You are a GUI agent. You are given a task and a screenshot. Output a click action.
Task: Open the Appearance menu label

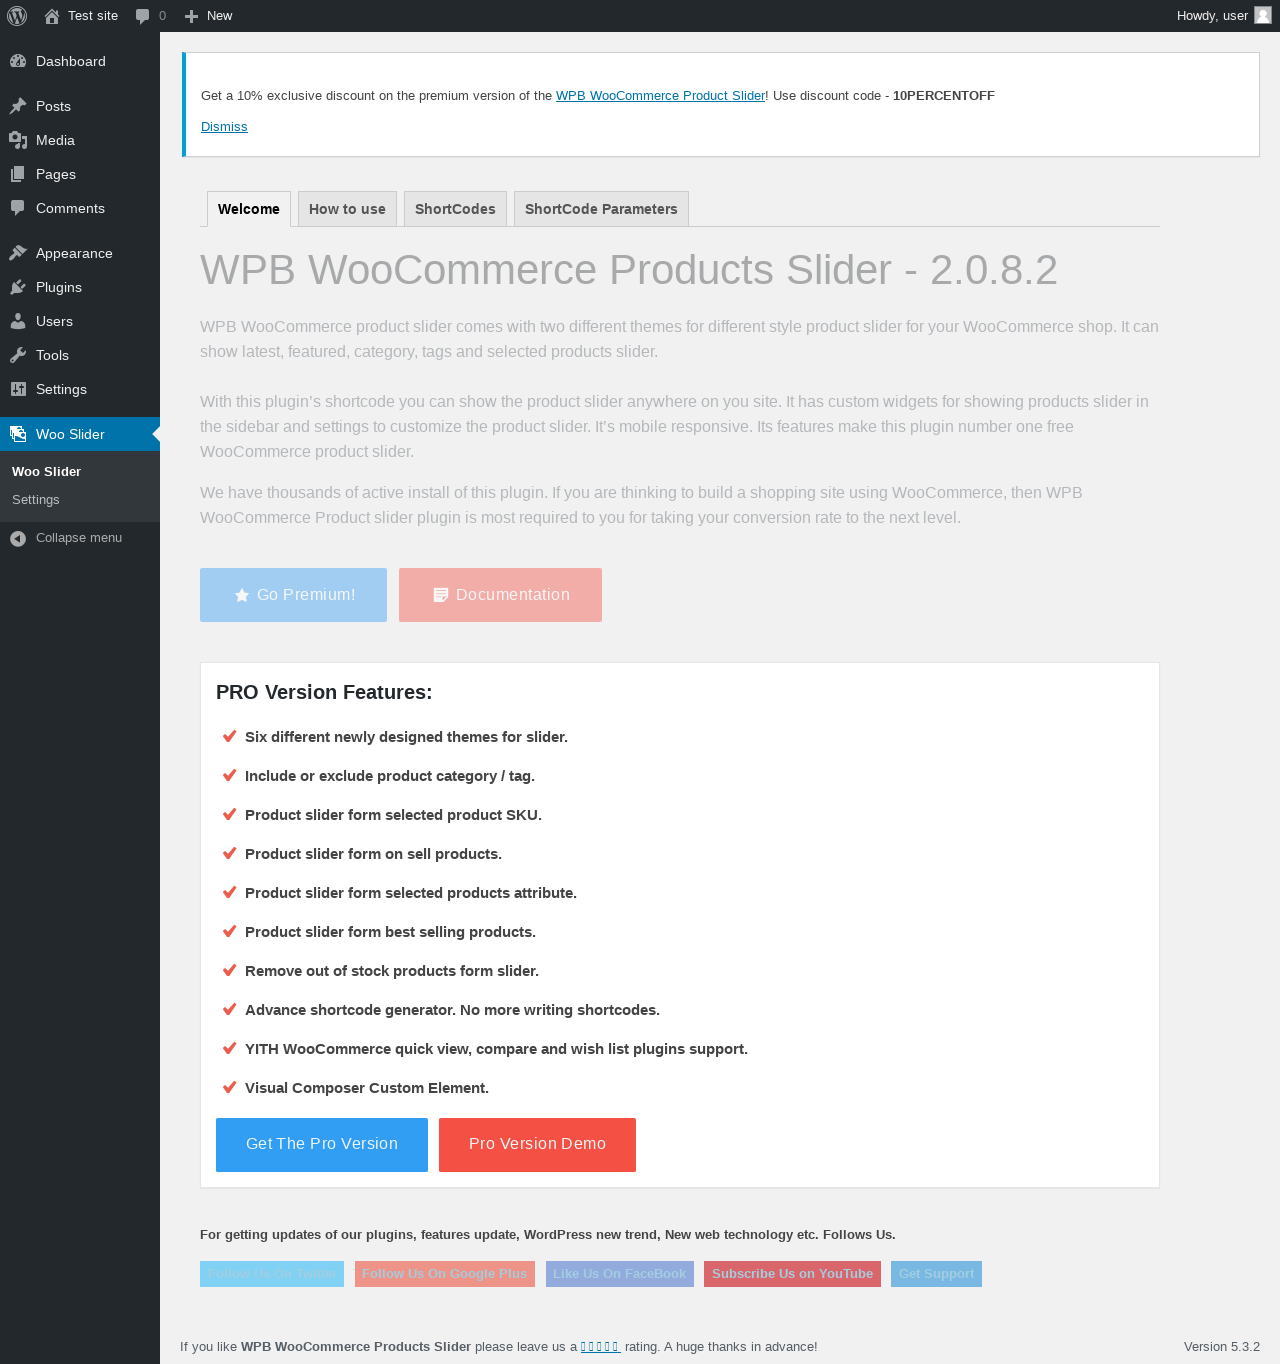coord(74,253)
